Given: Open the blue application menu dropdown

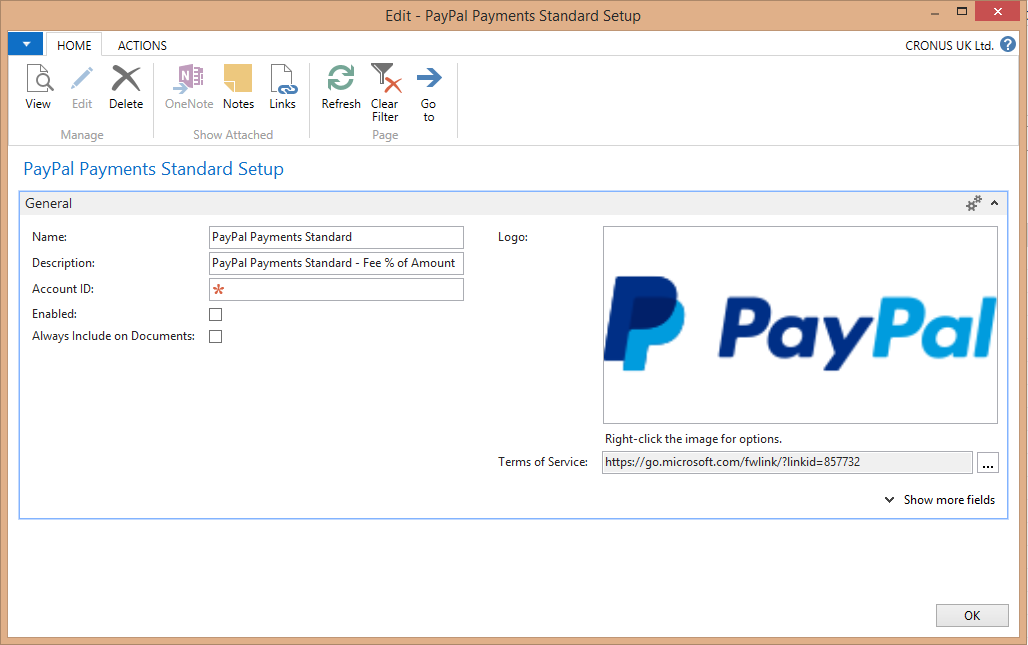Looking at the screenshot, I should 26,44.
